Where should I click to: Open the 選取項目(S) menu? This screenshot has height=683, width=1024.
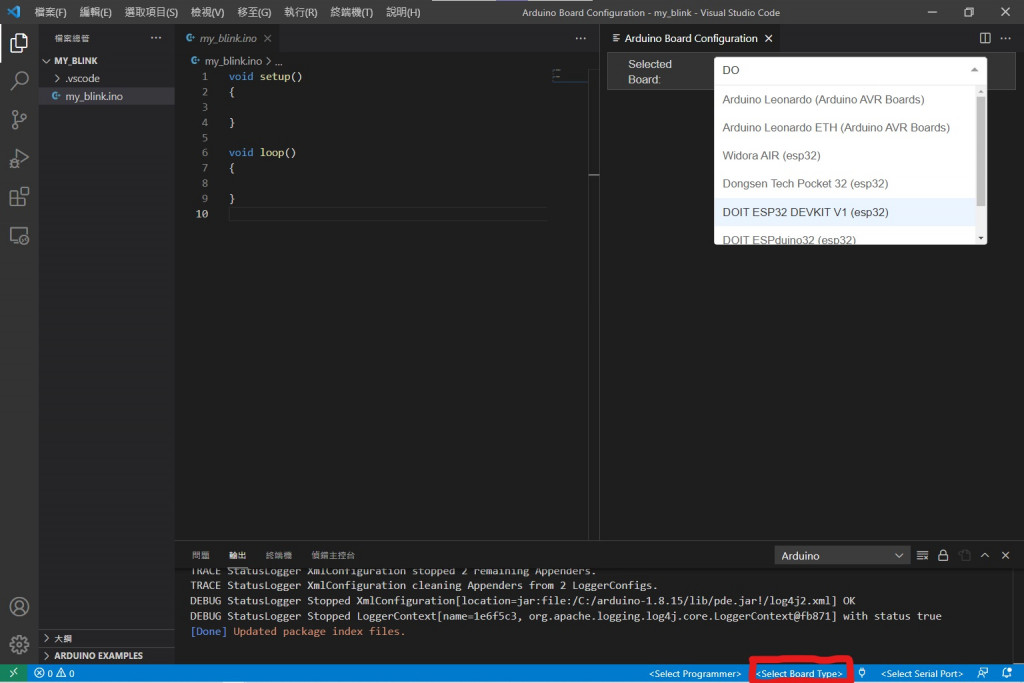point(151,12)
